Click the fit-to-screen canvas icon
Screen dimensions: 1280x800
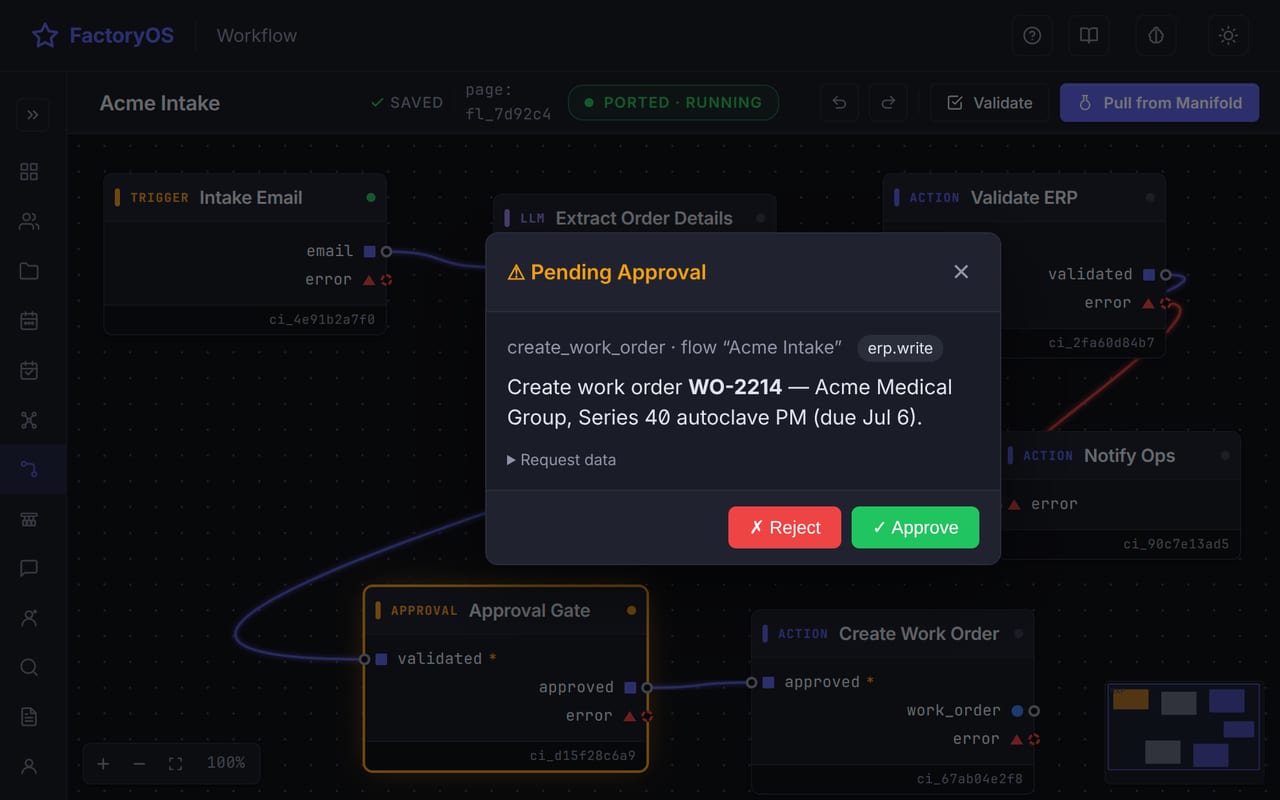pyautogui.click(x=175, y=763)
